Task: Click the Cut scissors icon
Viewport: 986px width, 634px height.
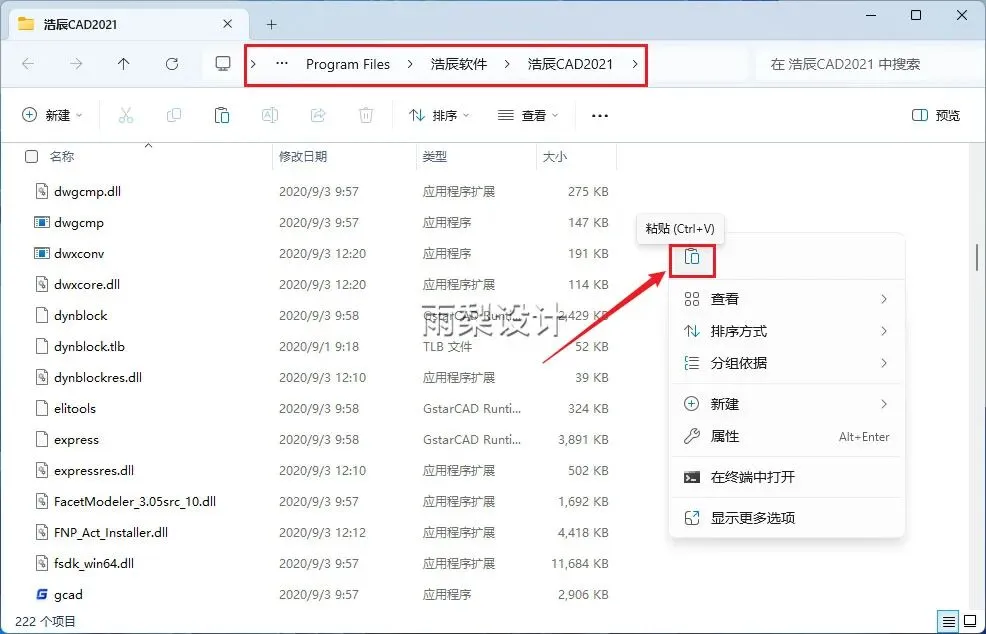Action: [x=126, y=115]
